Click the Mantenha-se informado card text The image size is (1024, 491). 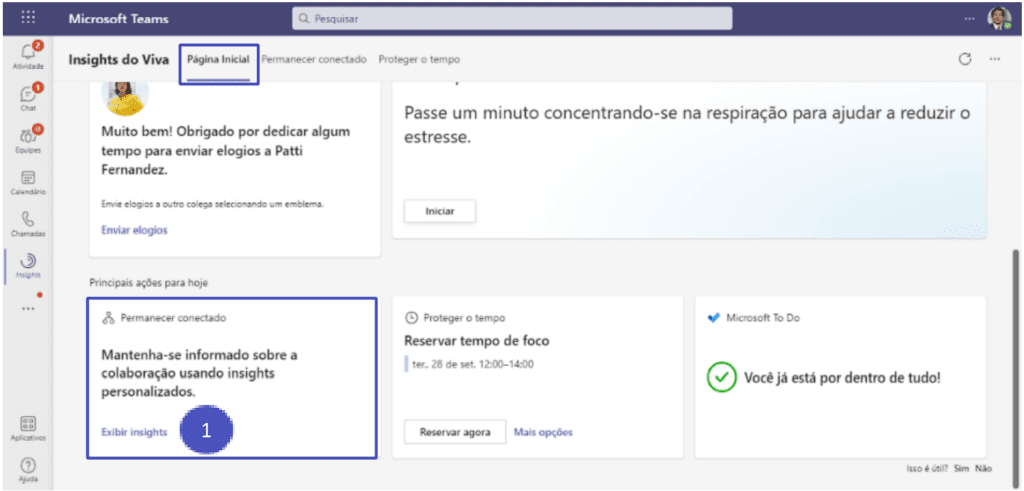click(200, 373)
